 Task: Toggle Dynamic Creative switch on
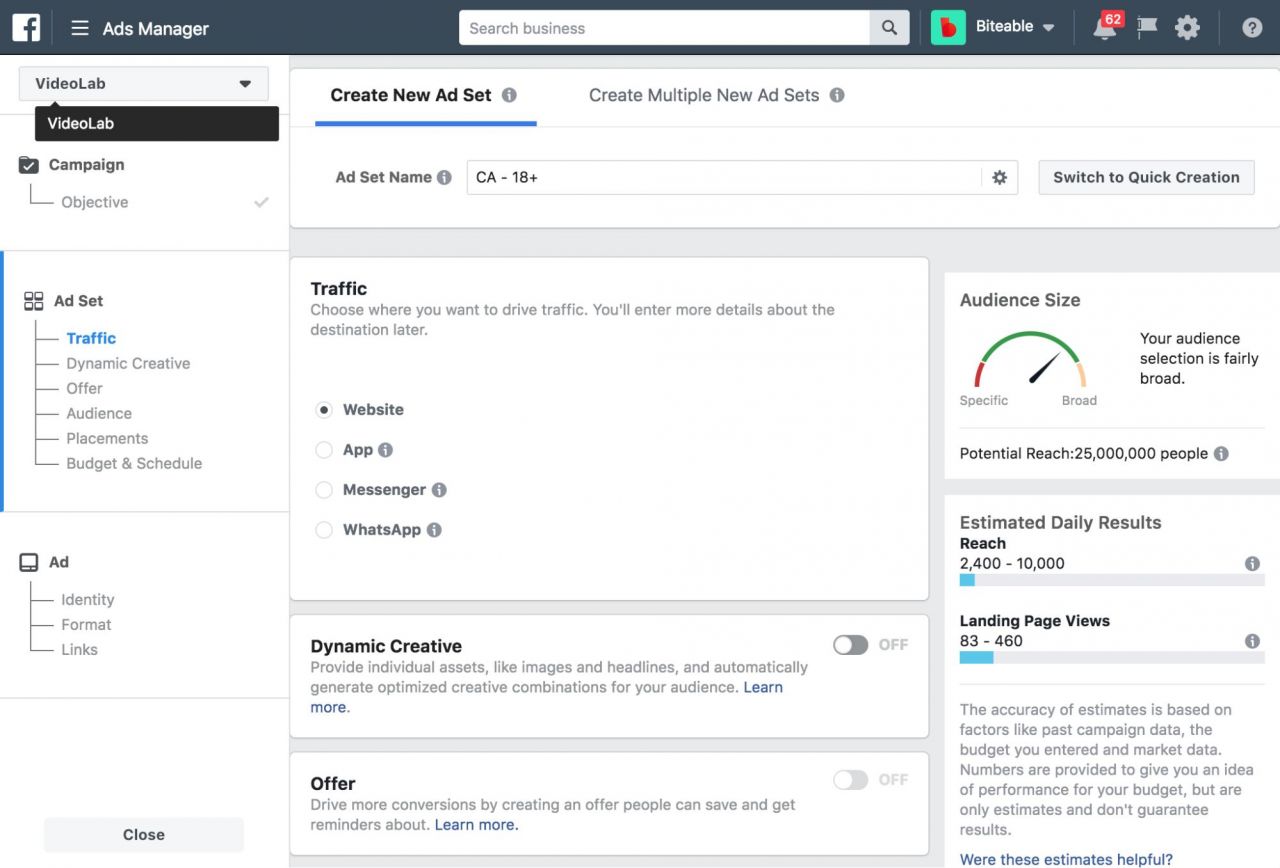click(x=851, y=645)
